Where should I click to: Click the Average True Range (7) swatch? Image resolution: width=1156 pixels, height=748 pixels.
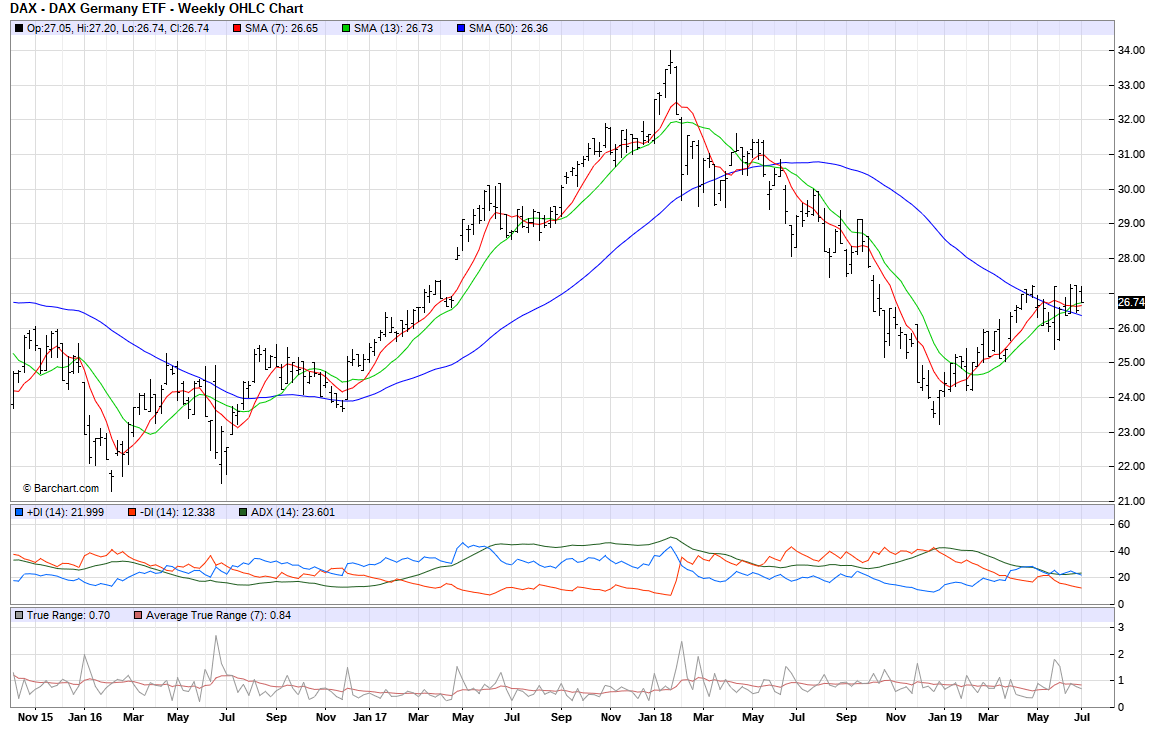click(x=138, y=614)
